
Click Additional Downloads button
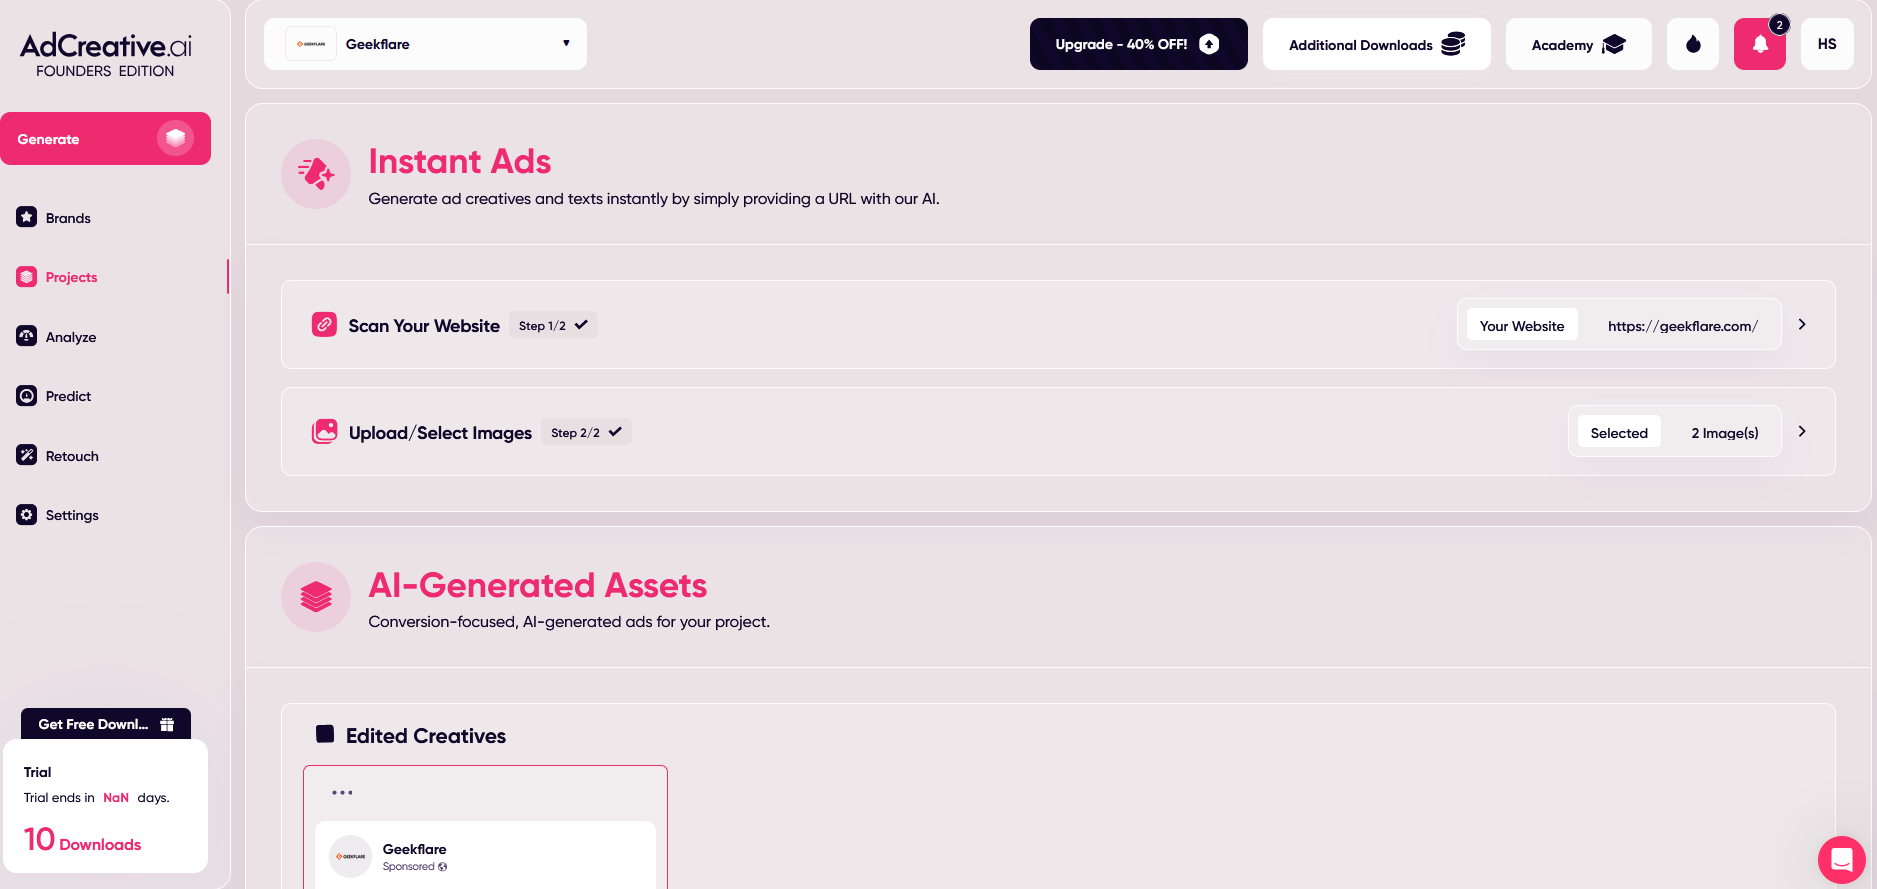tap(1377, 44)
